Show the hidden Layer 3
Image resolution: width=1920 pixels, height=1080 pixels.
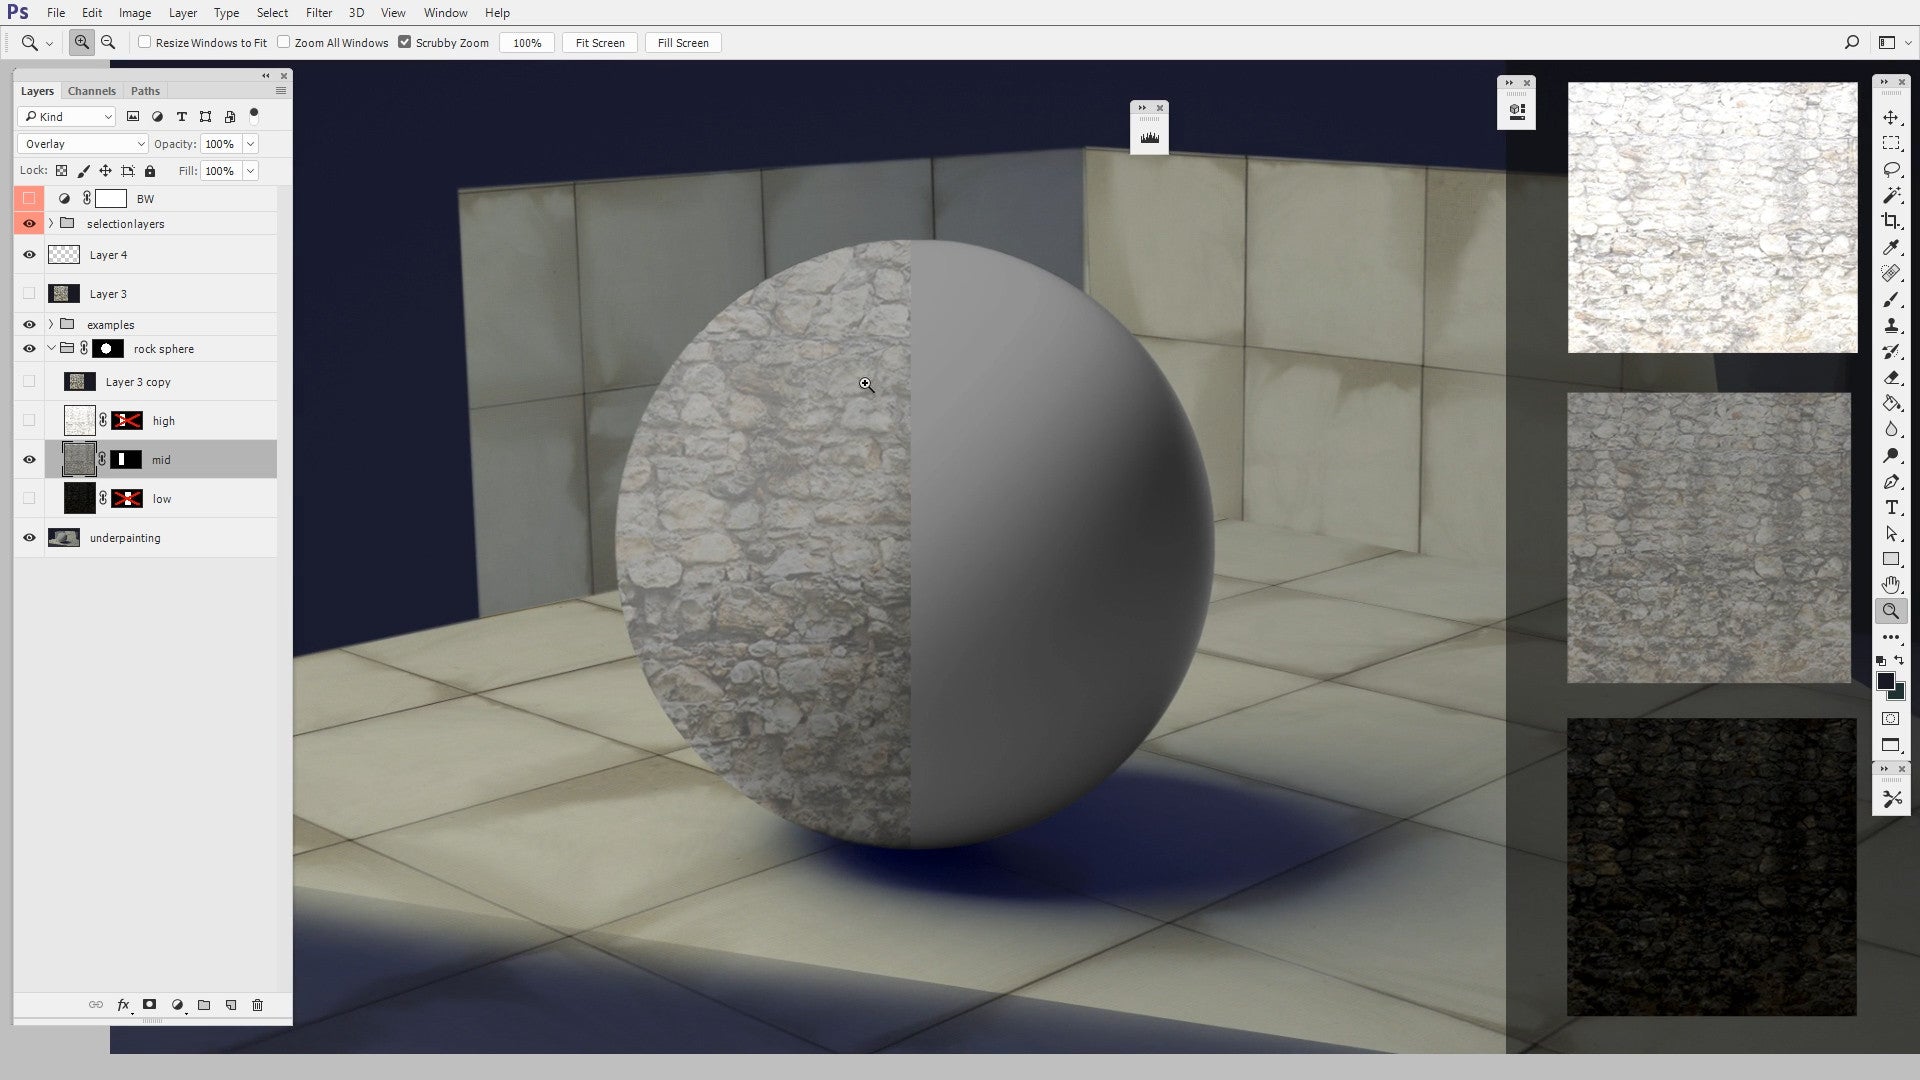(29, 293)
